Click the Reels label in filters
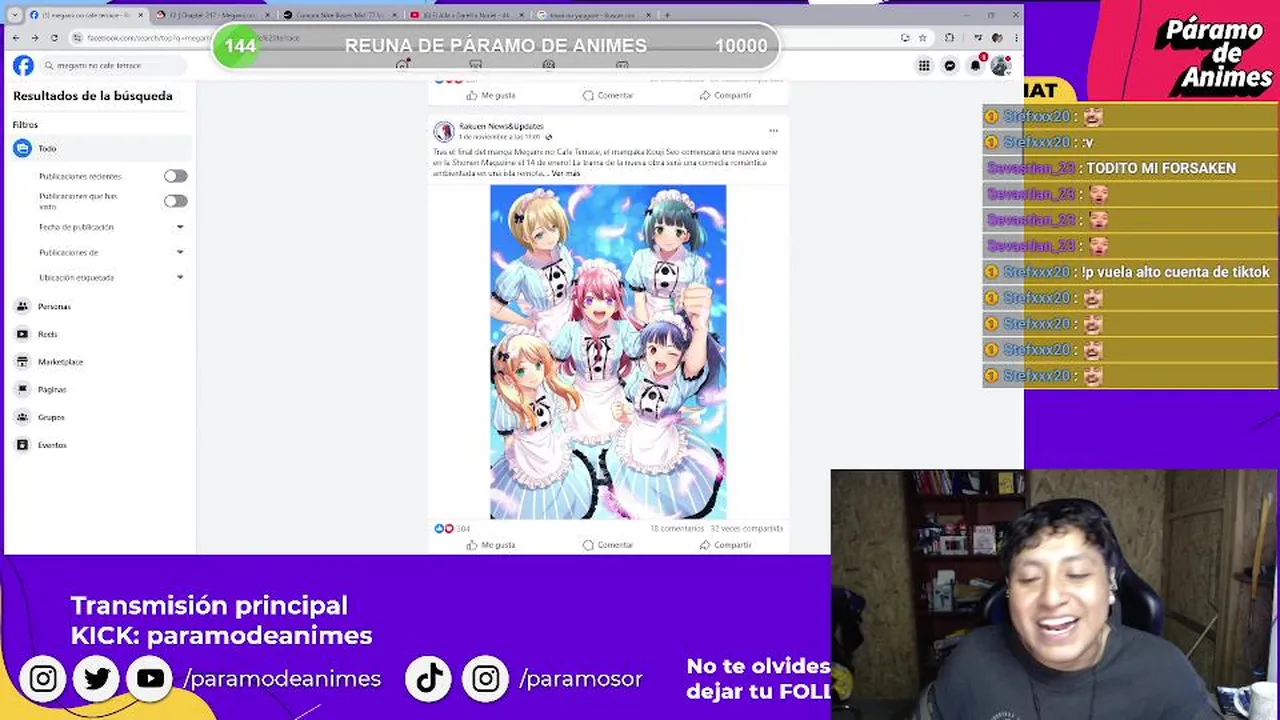 pyautogui.click(x=48, y=334)
